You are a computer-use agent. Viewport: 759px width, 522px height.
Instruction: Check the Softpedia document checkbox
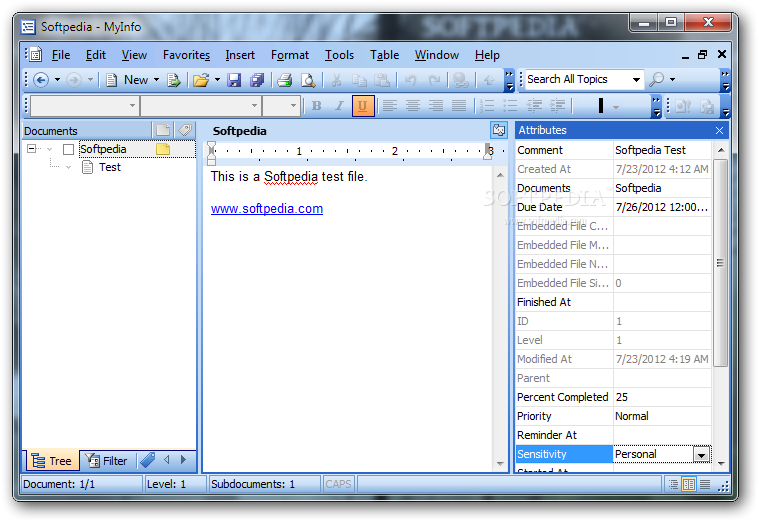point(69,149)
